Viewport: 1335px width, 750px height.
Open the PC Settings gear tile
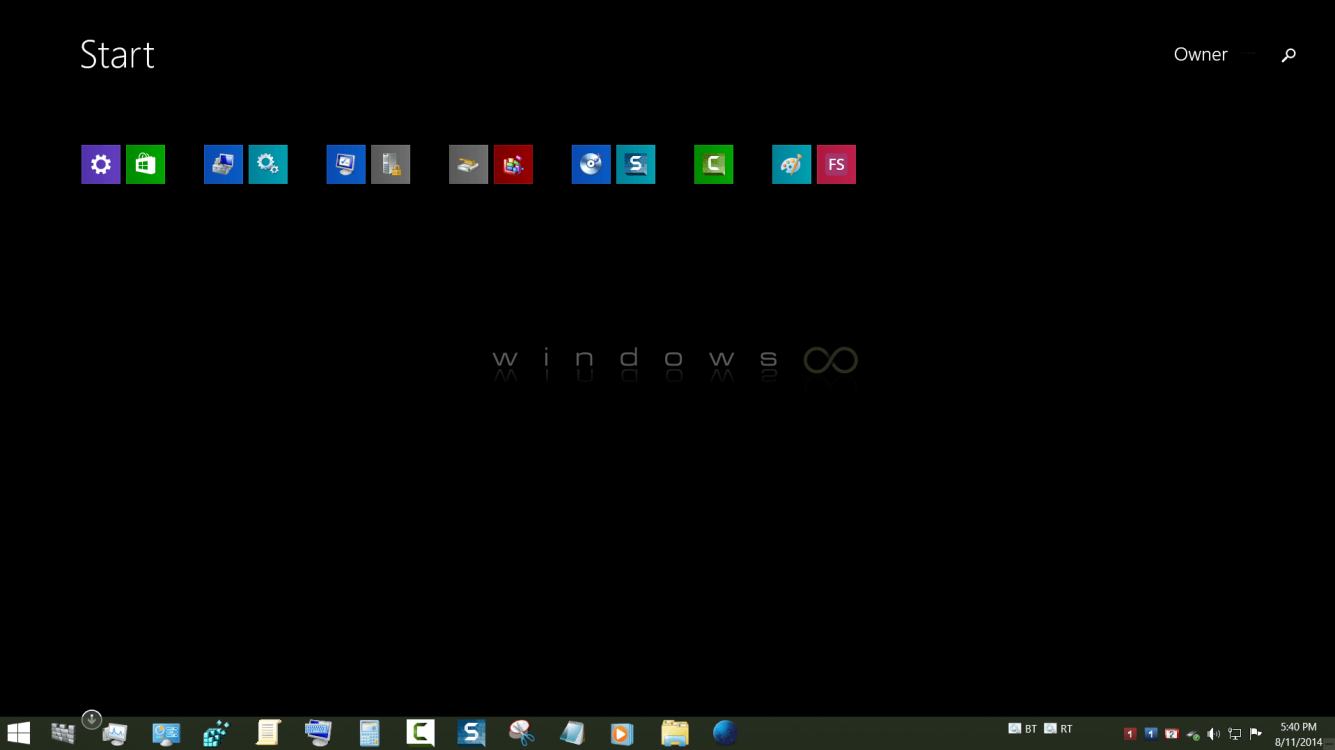click(x=101, y=165)
